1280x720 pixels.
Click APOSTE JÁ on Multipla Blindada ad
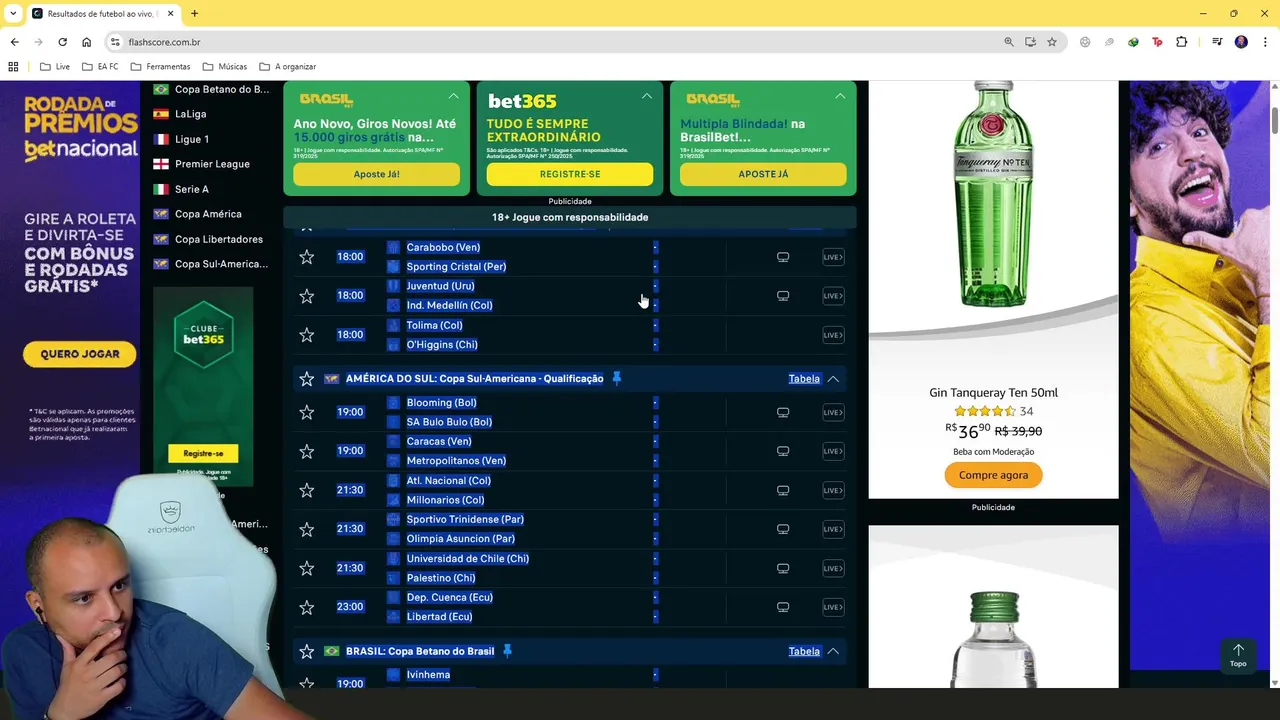[x=763, y=174]
